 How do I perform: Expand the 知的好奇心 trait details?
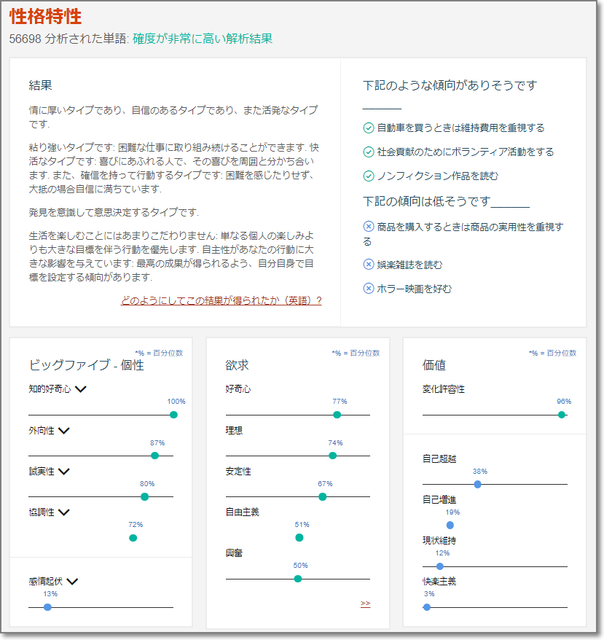(x=81, y=389)
